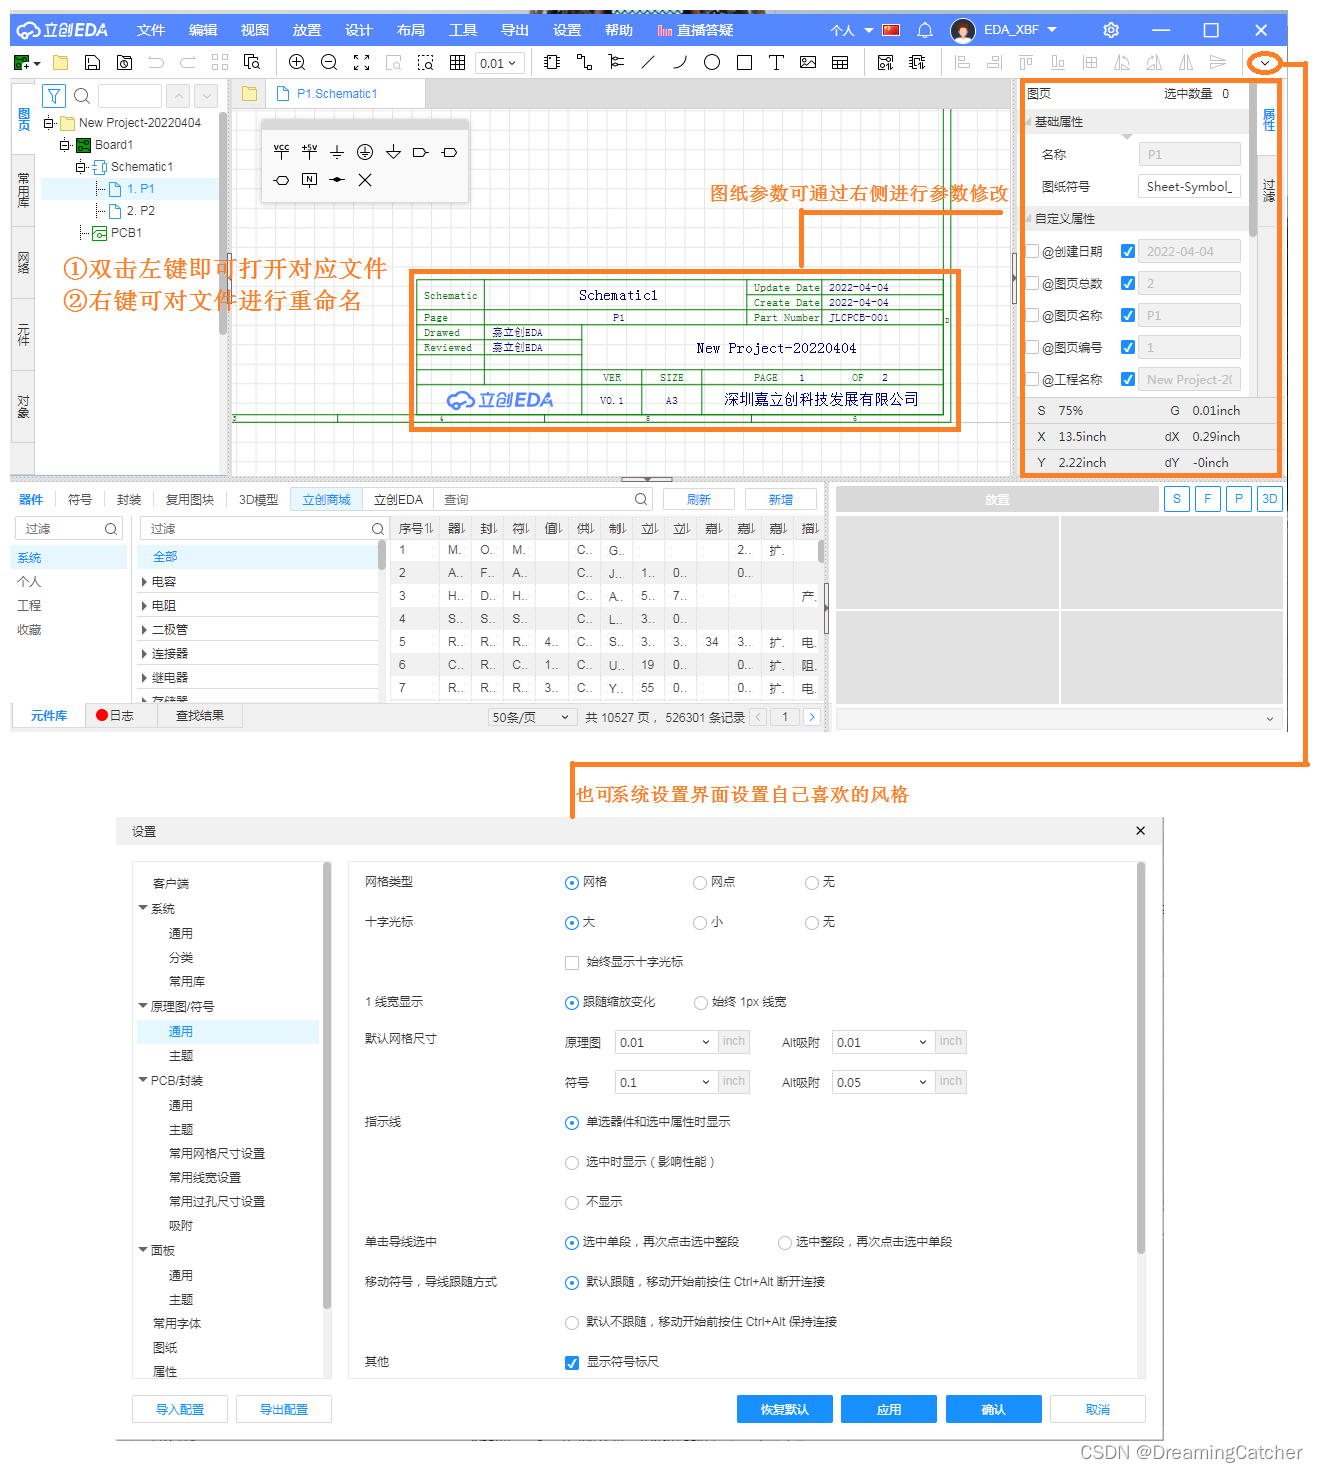Select the draw arc tool
1318x1472 pixels.
[x=680, y=62]
